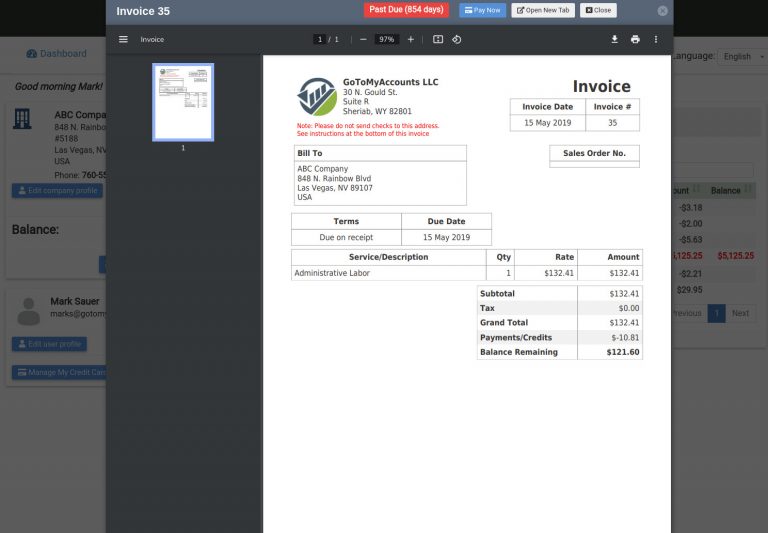Open the PDF viewer more actions menu
768x533 pixels.
coord(656,39)
